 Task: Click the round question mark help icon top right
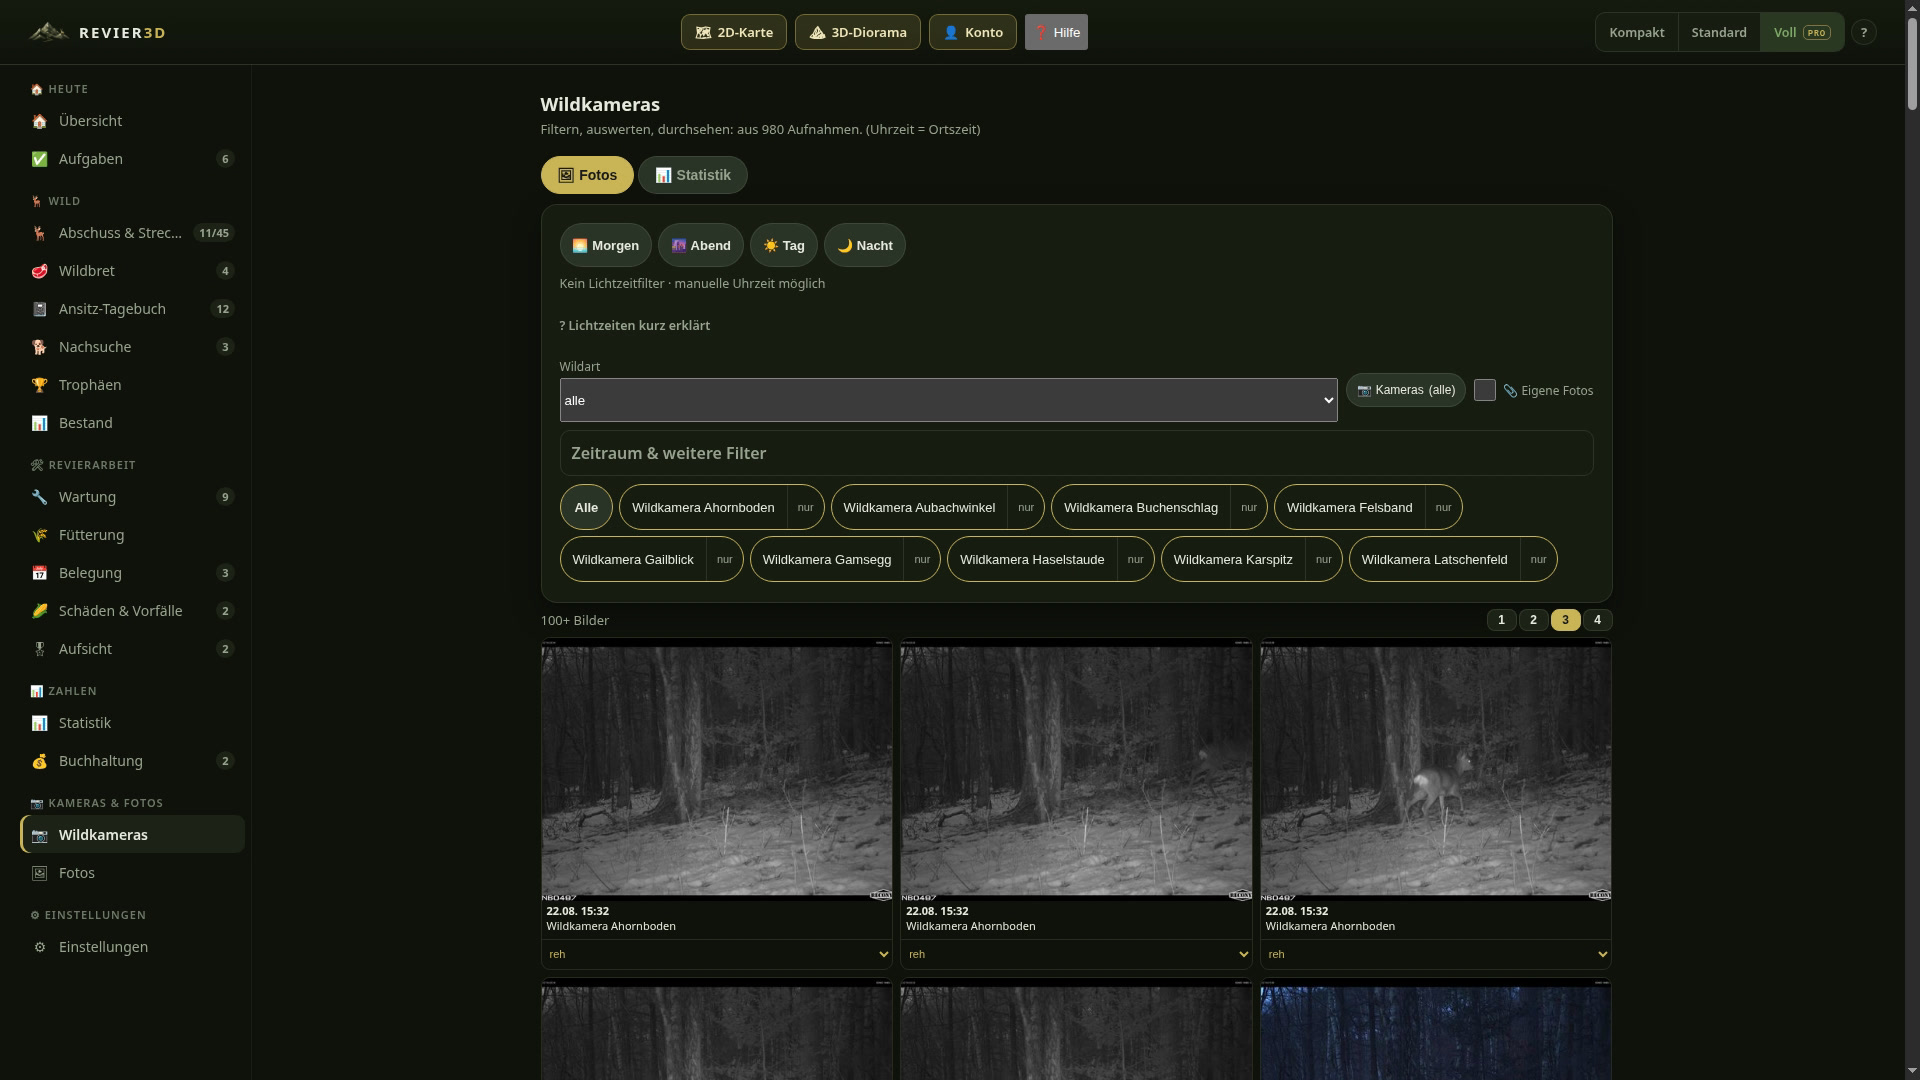click(x=1863, y=32)
